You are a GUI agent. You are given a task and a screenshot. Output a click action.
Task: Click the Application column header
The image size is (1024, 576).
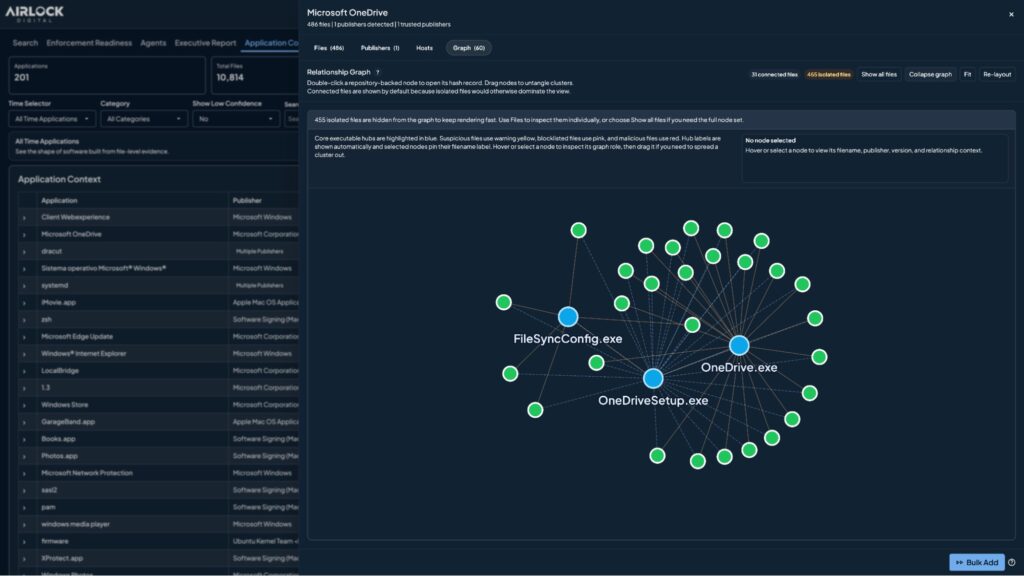[59, 200]
